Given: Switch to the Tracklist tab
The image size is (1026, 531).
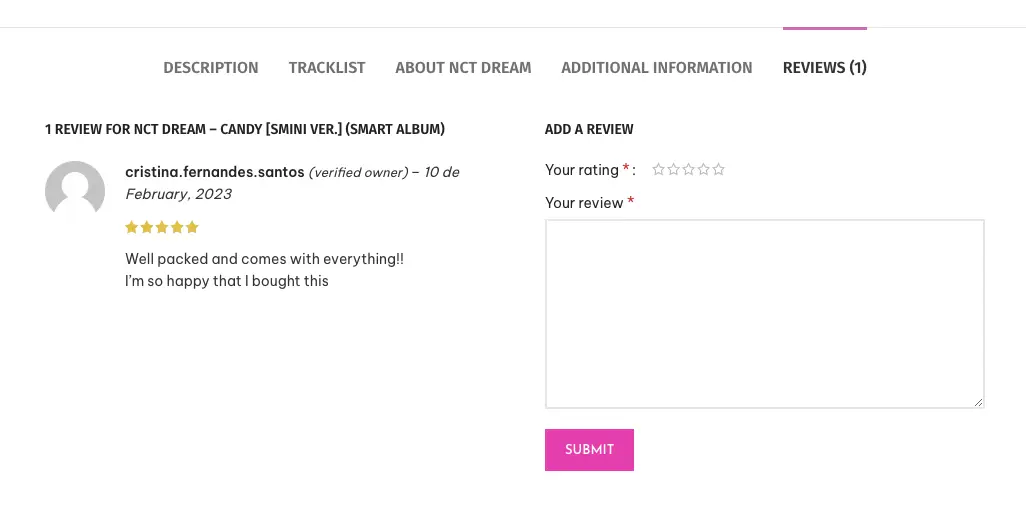Looking at the screenshot, I should [327, 68].
